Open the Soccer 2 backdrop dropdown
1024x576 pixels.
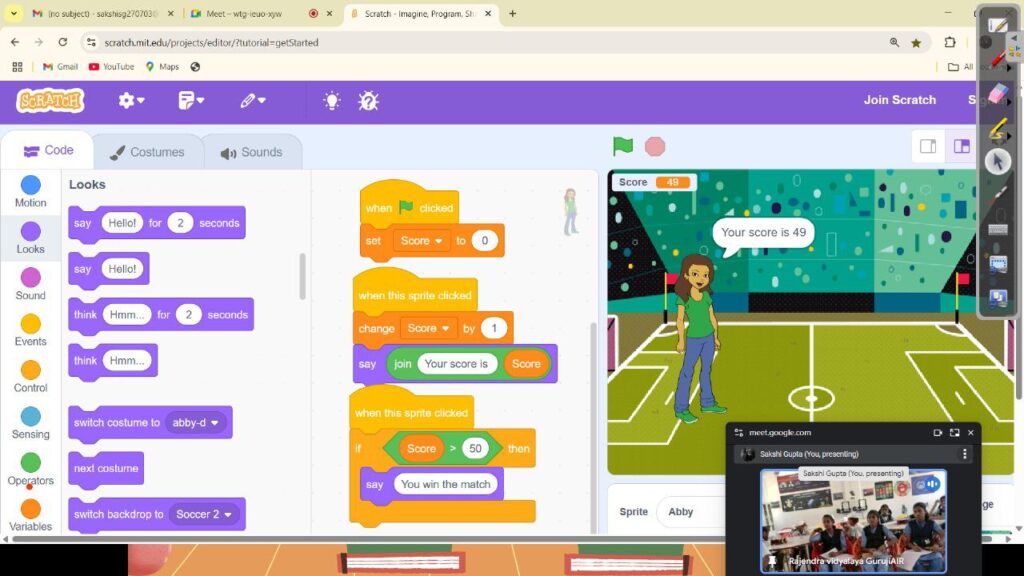point(204,514)
